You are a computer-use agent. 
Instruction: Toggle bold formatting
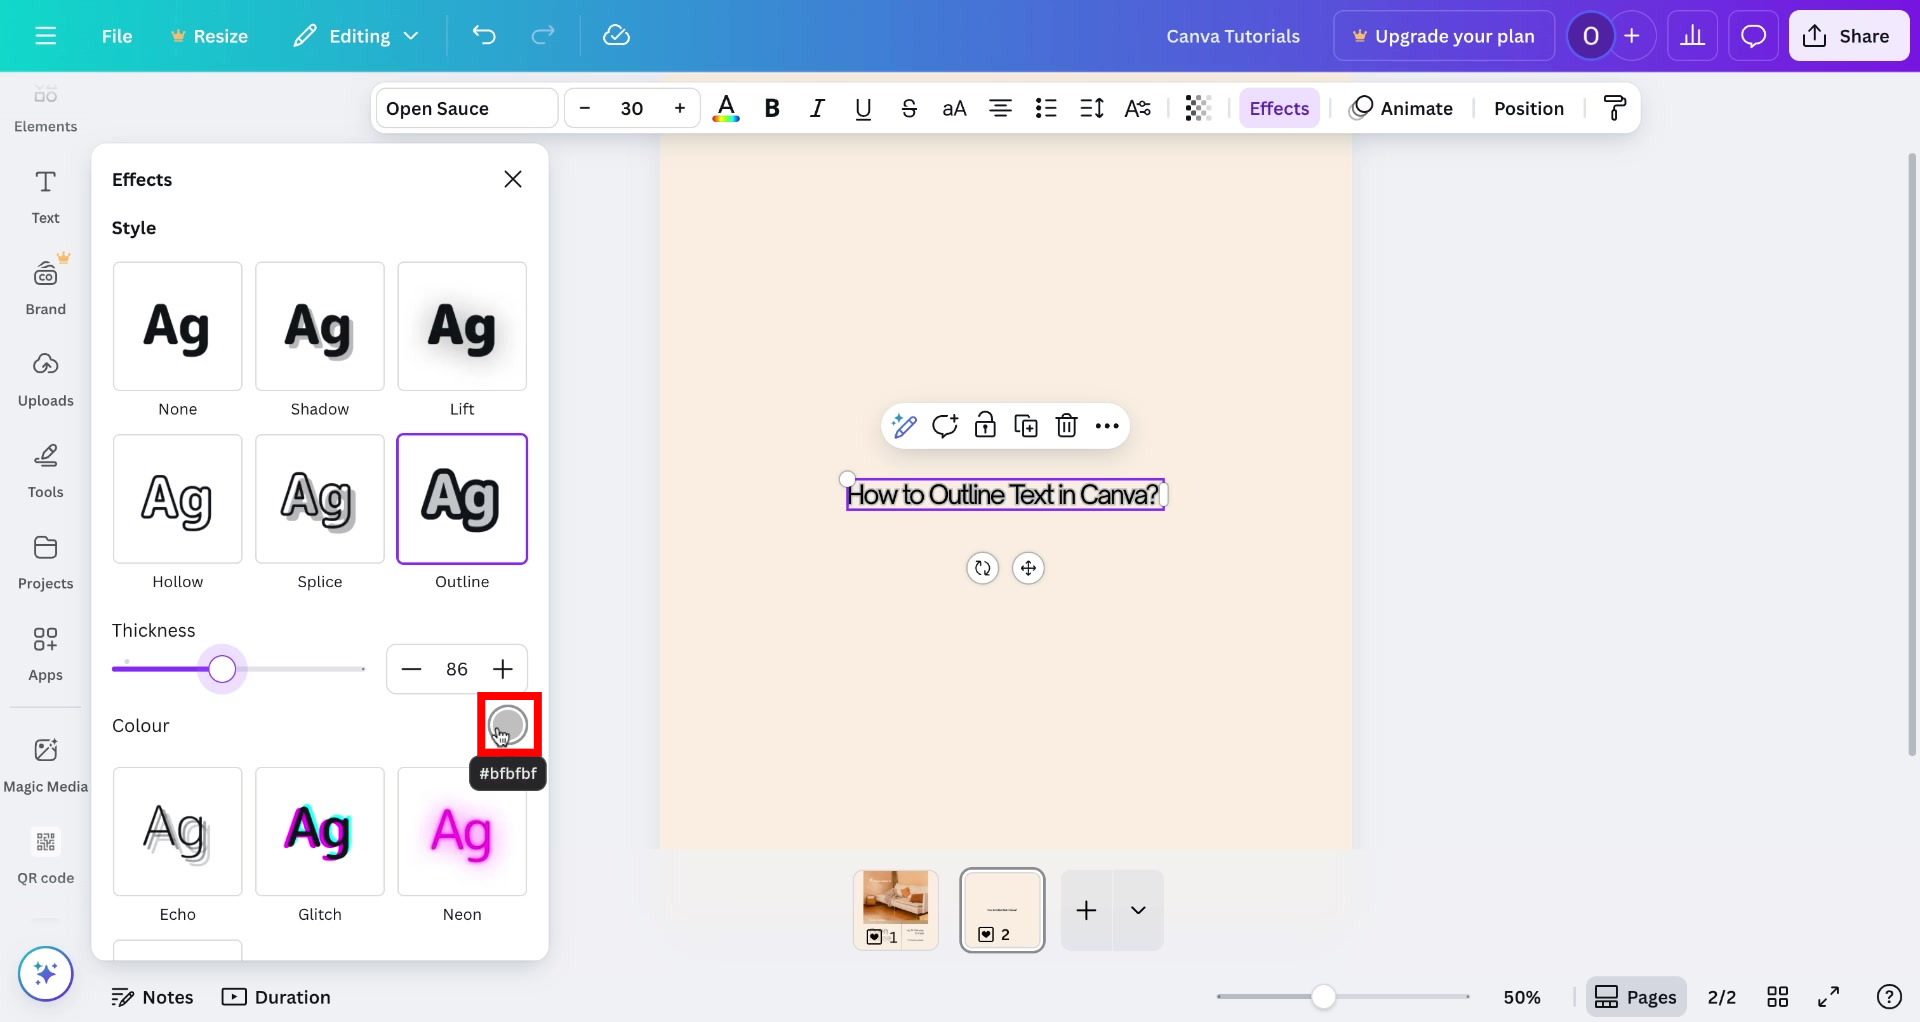771,108
